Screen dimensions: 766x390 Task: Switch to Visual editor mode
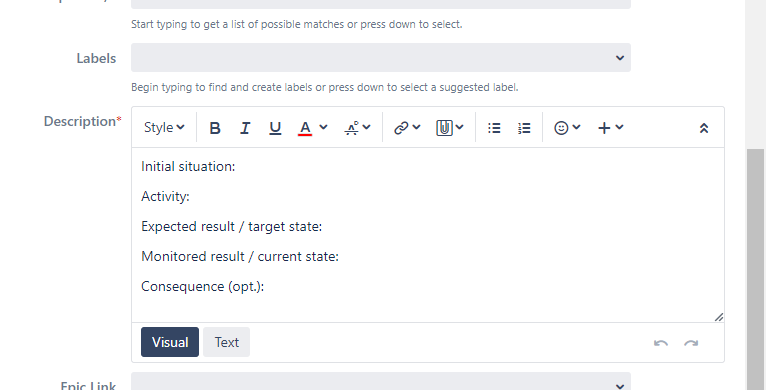[x=170, y=342]
